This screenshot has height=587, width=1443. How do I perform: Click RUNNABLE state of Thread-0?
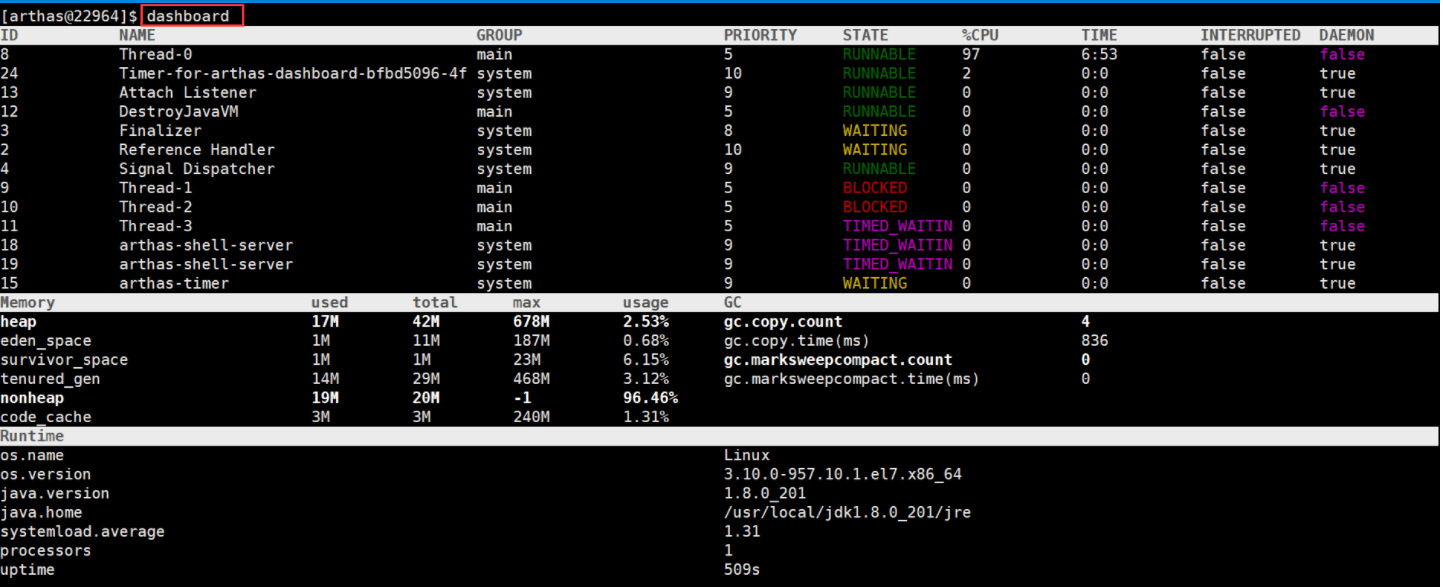tap(879, 54)
